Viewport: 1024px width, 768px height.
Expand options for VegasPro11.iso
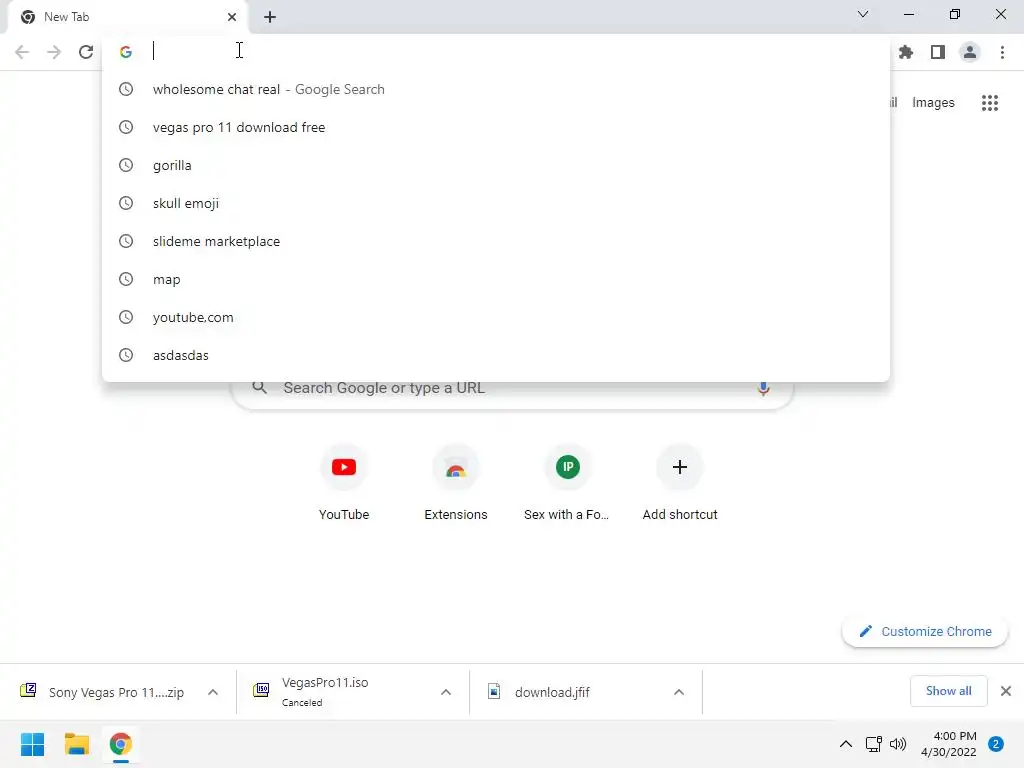pyautogui.click(x=446, y=692)
